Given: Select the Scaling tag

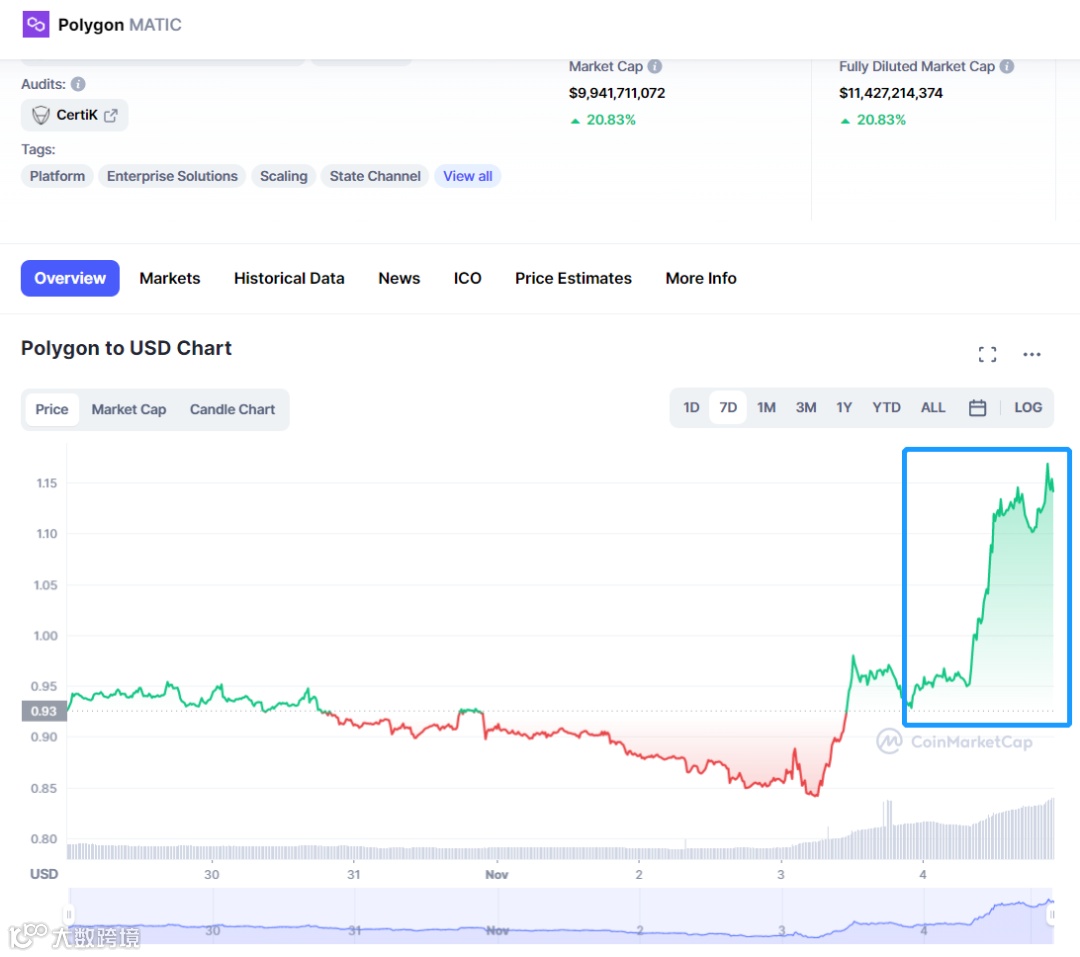Looking at the screenshot, I should 284,176.
